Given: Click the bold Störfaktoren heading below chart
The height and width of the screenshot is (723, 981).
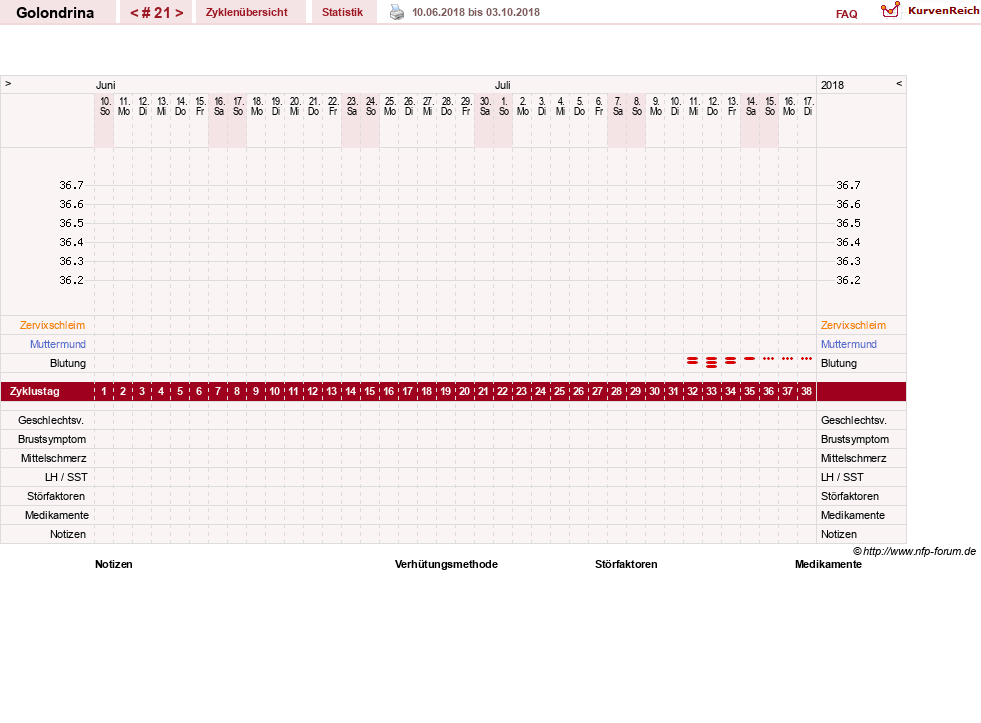Looking at the screenshot, I should tap(626, 564).
